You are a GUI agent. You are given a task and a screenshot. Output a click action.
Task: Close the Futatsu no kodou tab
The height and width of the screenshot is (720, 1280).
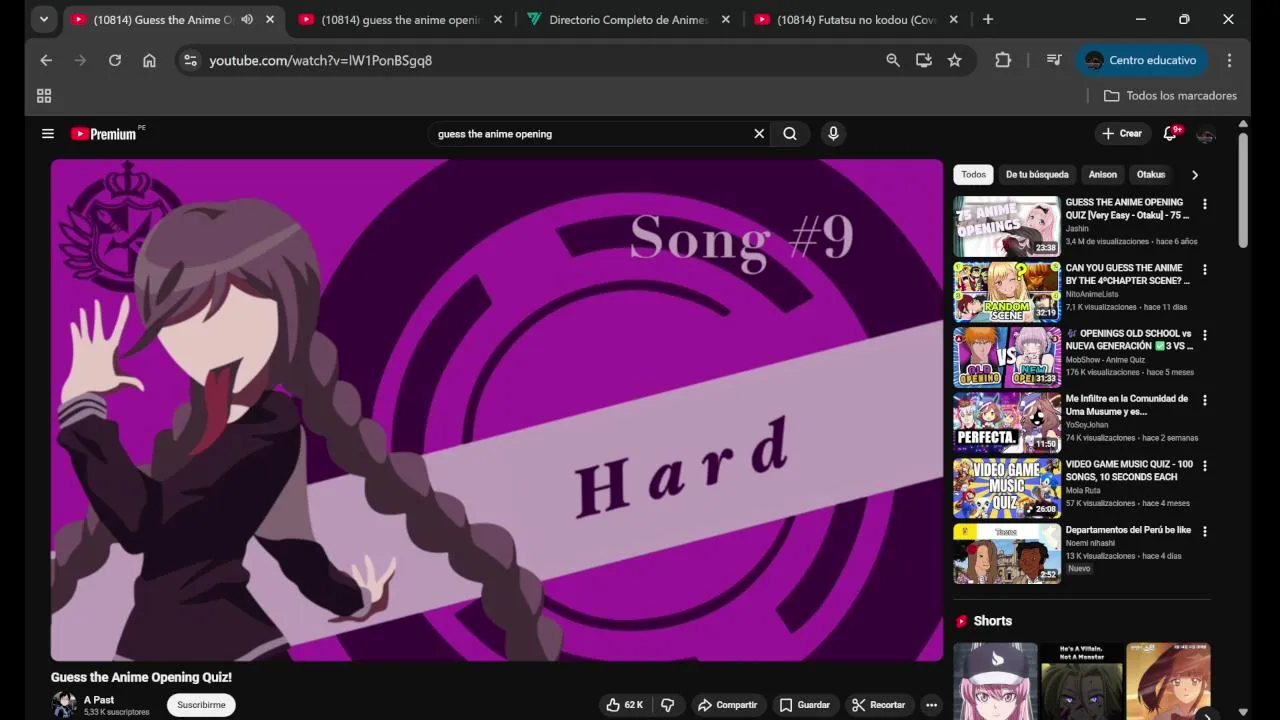tap(954, 19)
